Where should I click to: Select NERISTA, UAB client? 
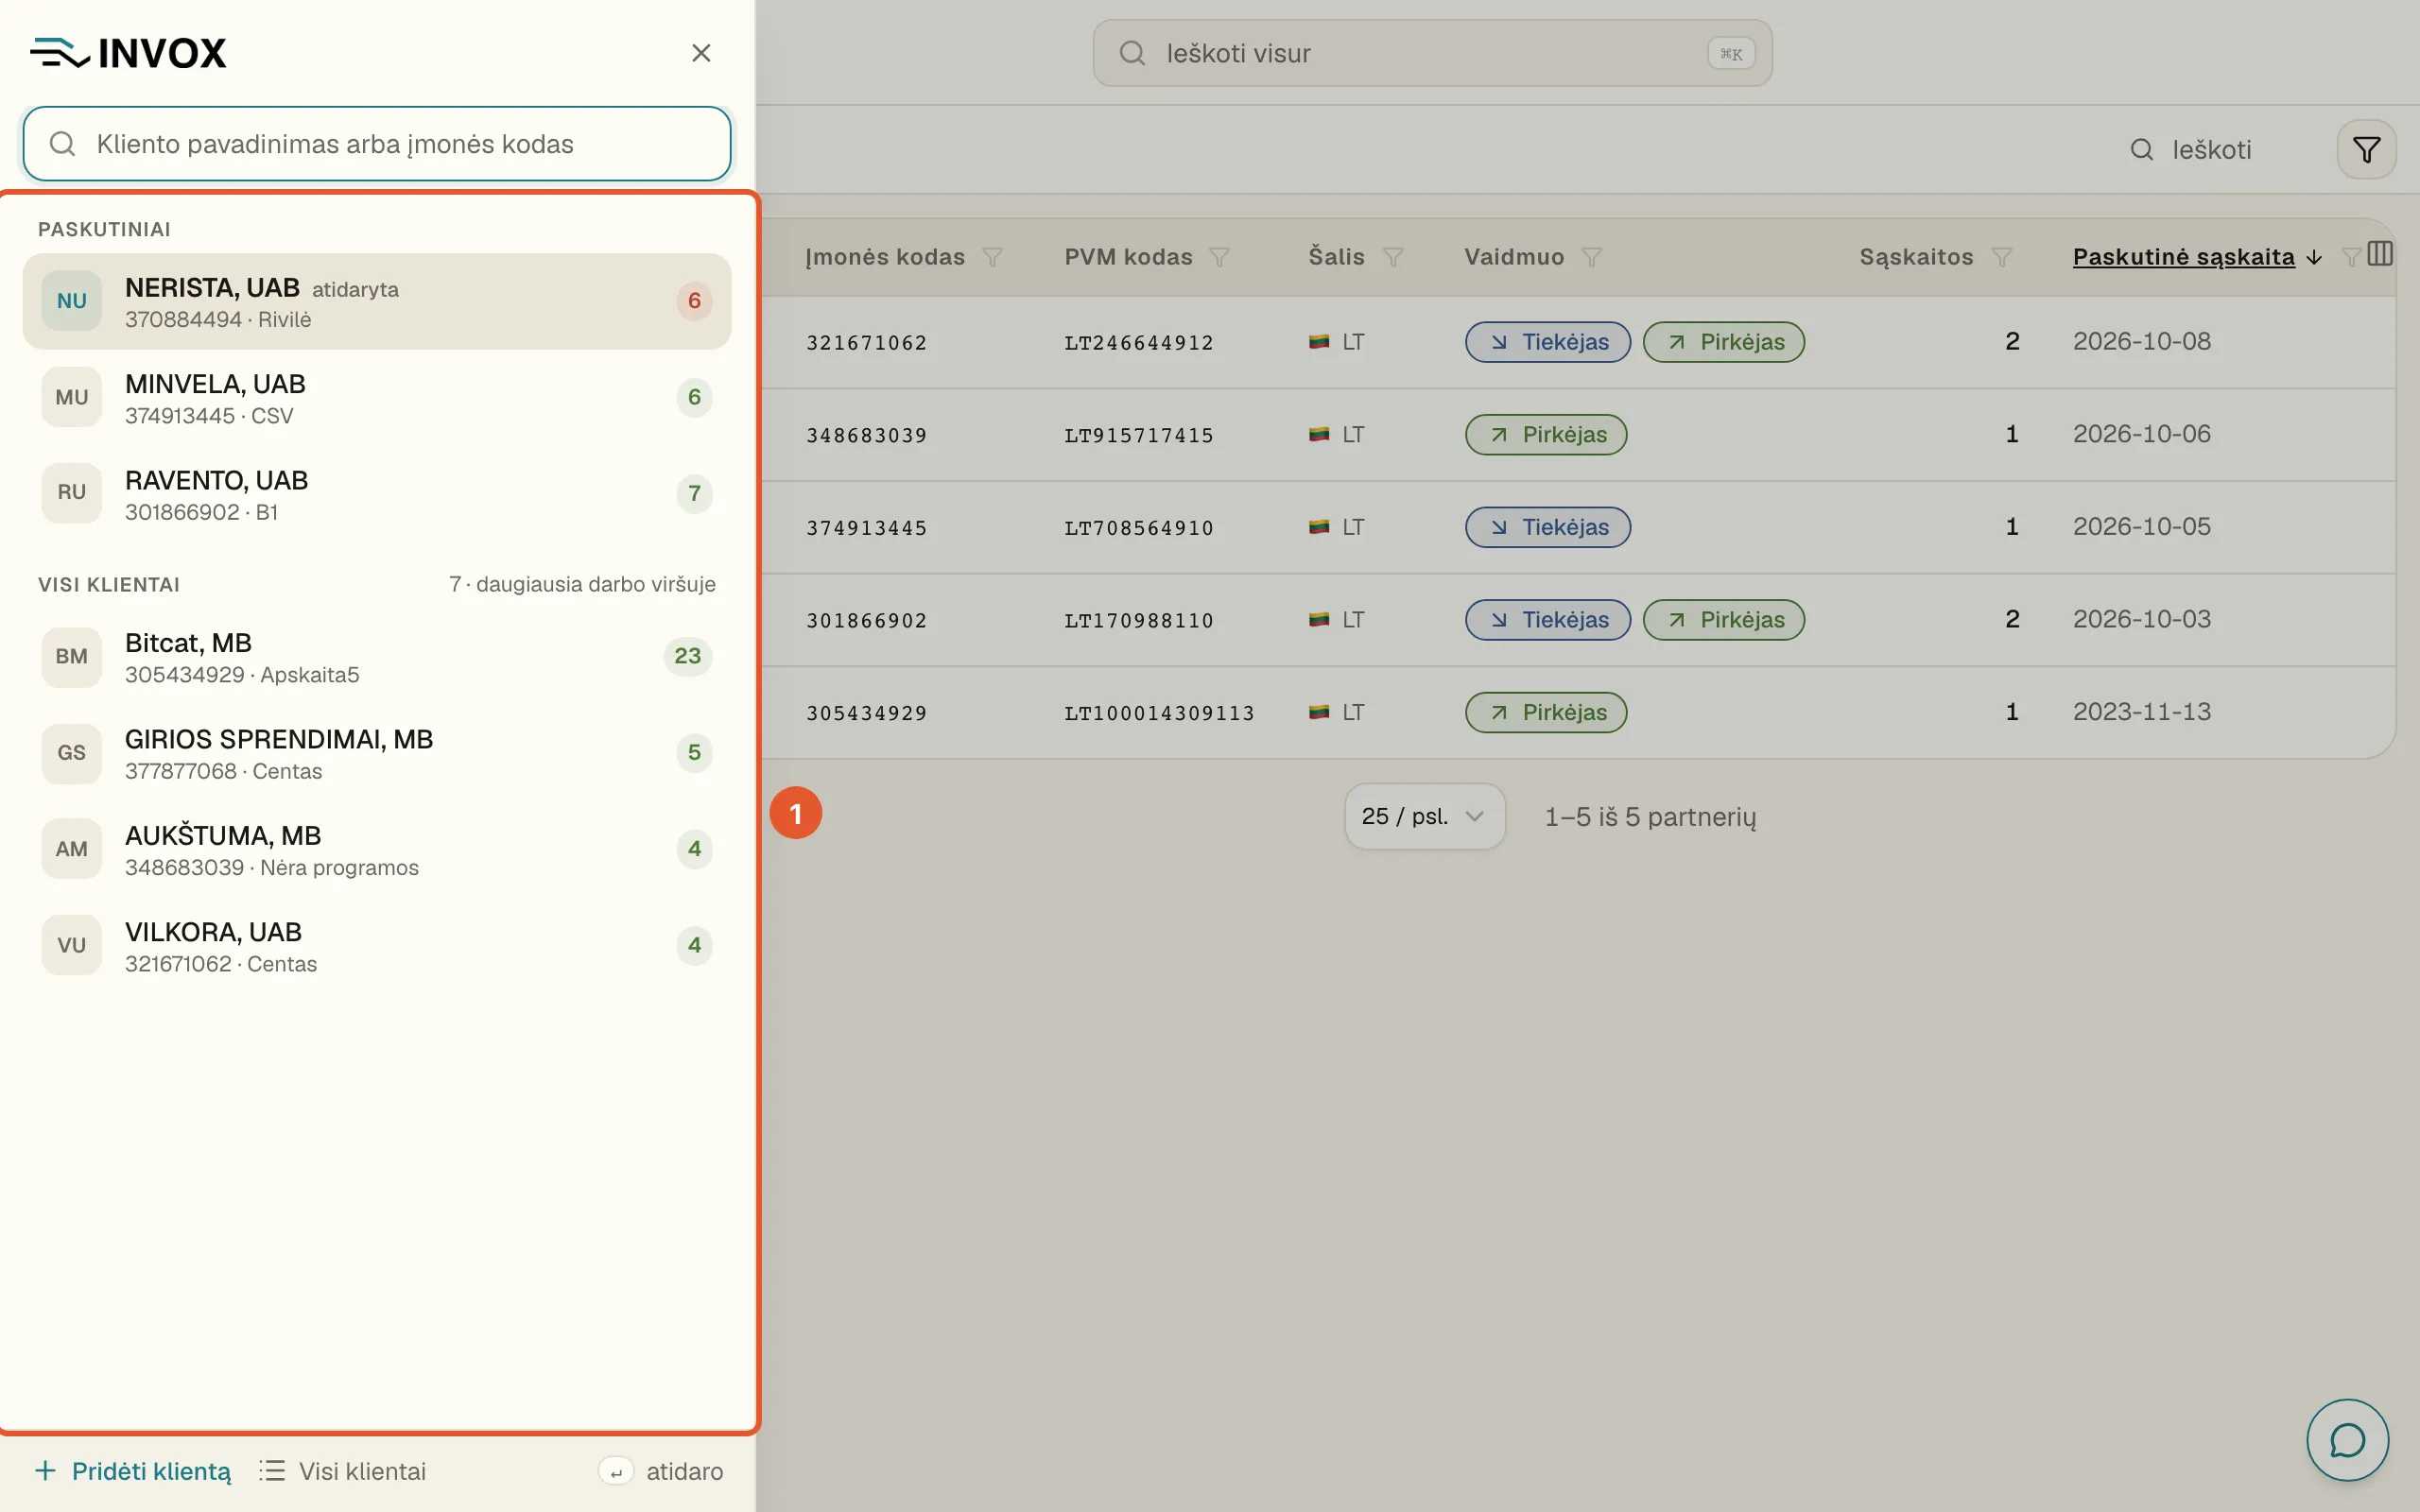click(377, 301)
